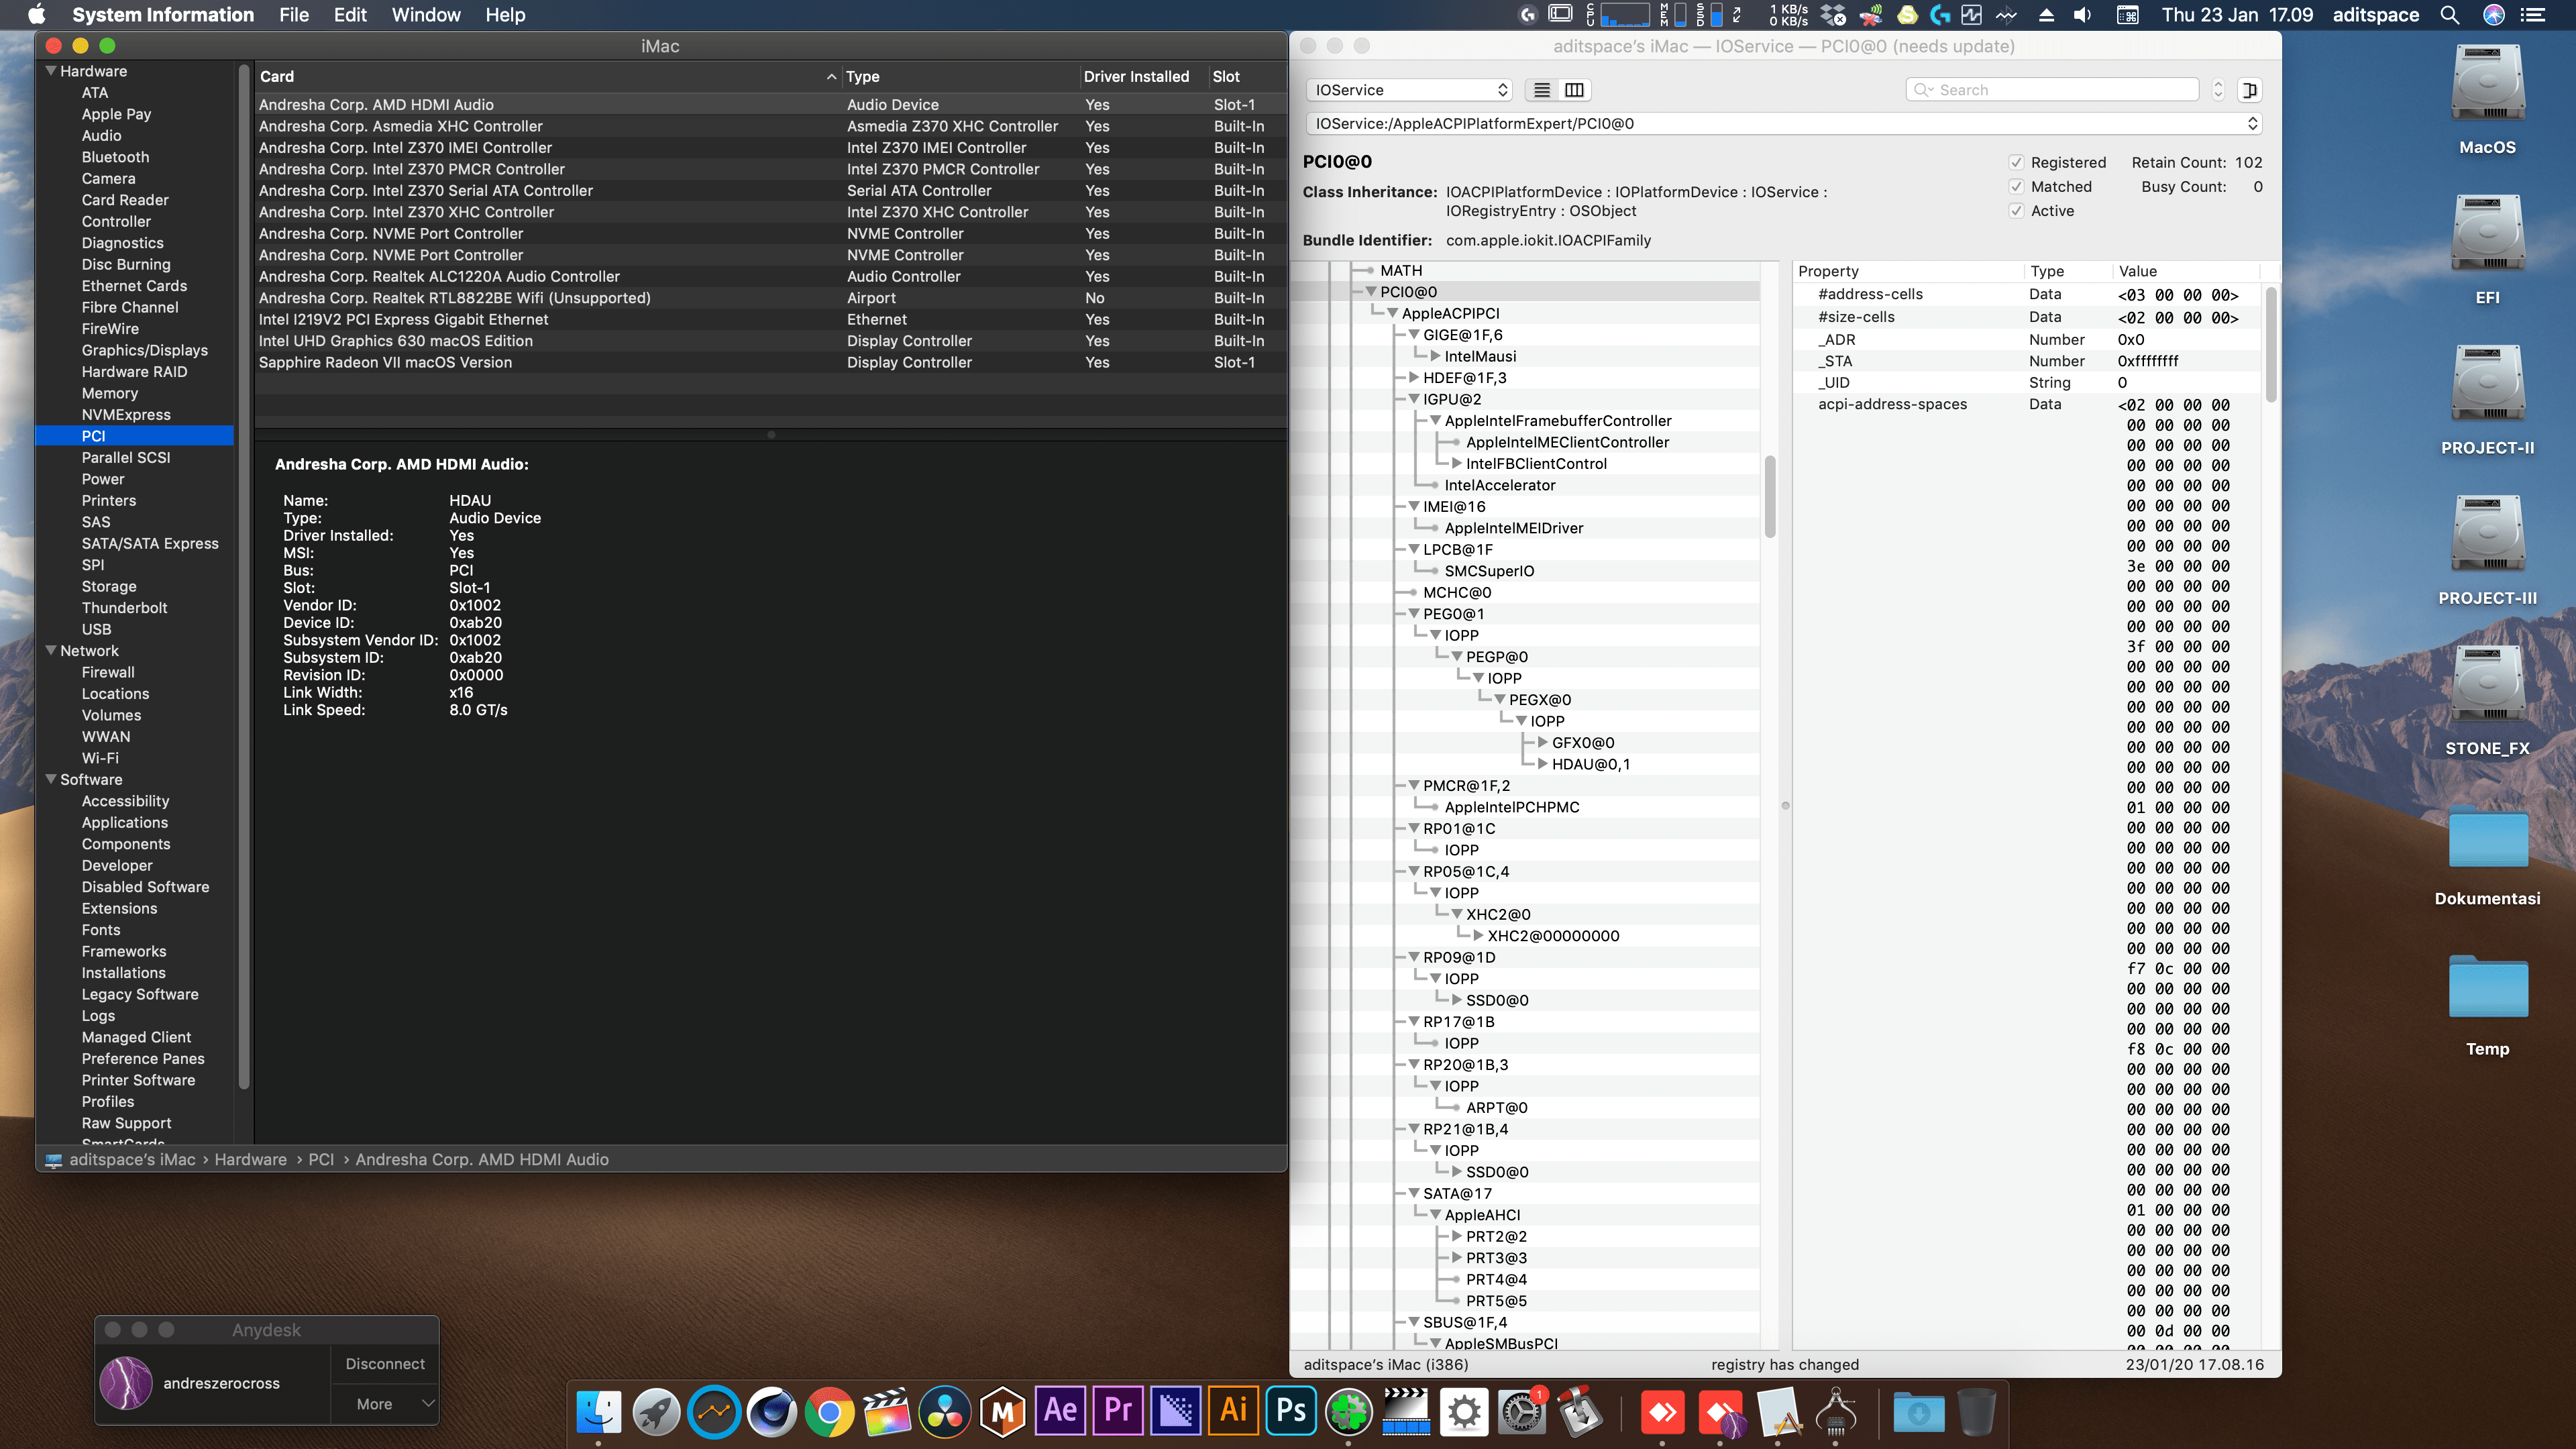
Task: Open System Preferences with update badge
Action: point(1522,1411)
